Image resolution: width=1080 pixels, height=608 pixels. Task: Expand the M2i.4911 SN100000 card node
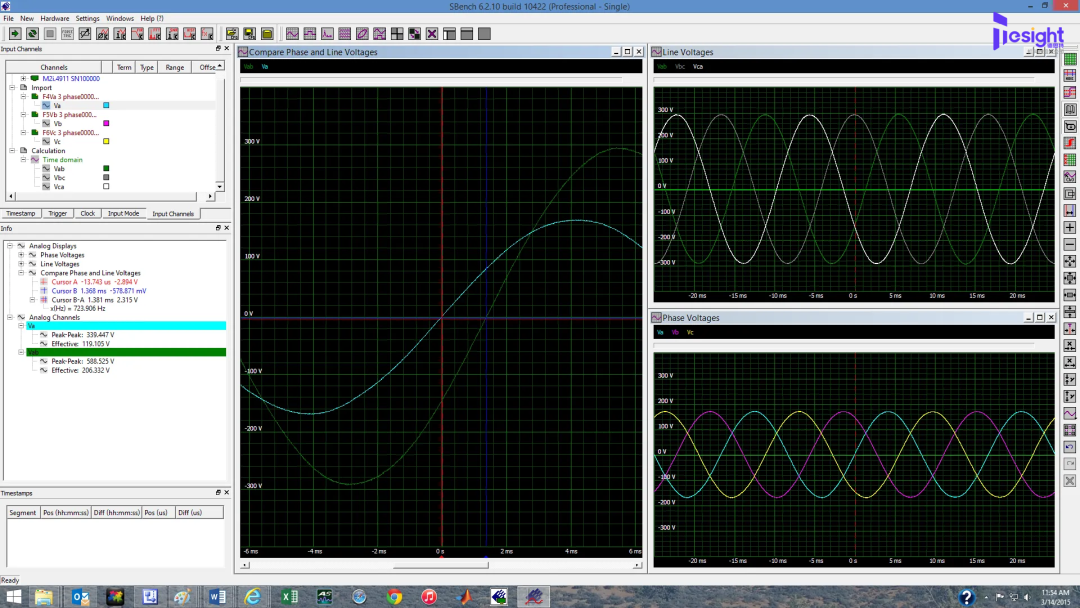(23, 78)
